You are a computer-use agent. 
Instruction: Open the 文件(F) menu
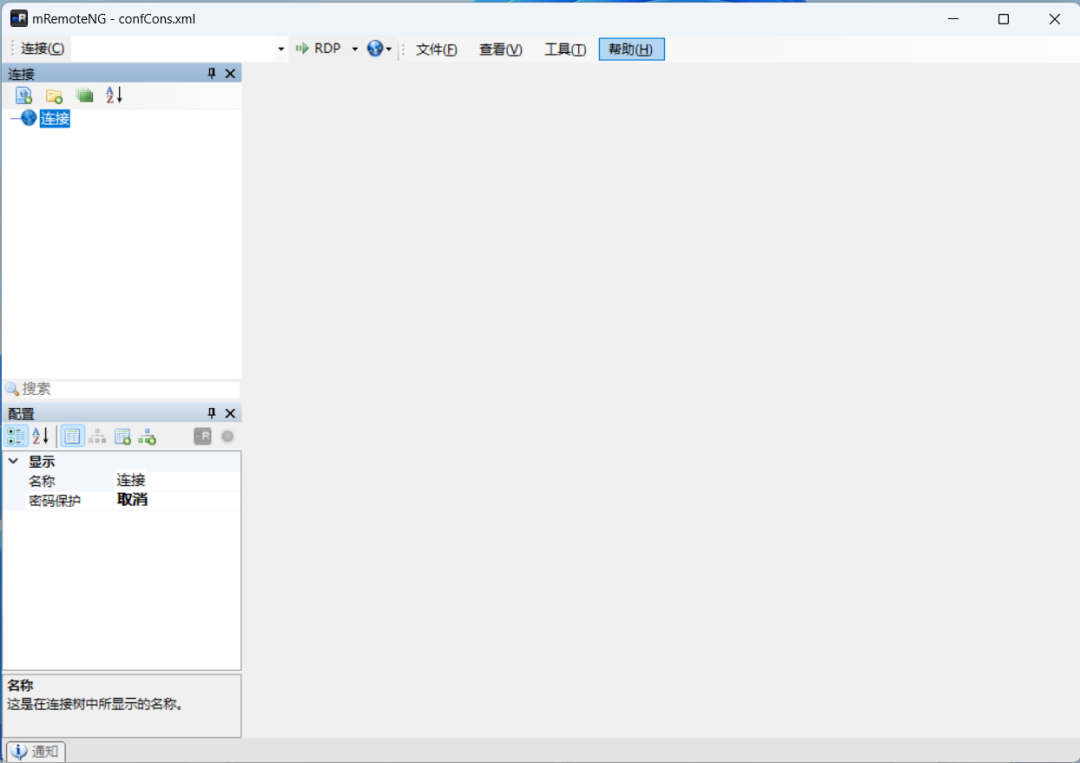pyautogui.click(x=437, y=49)
